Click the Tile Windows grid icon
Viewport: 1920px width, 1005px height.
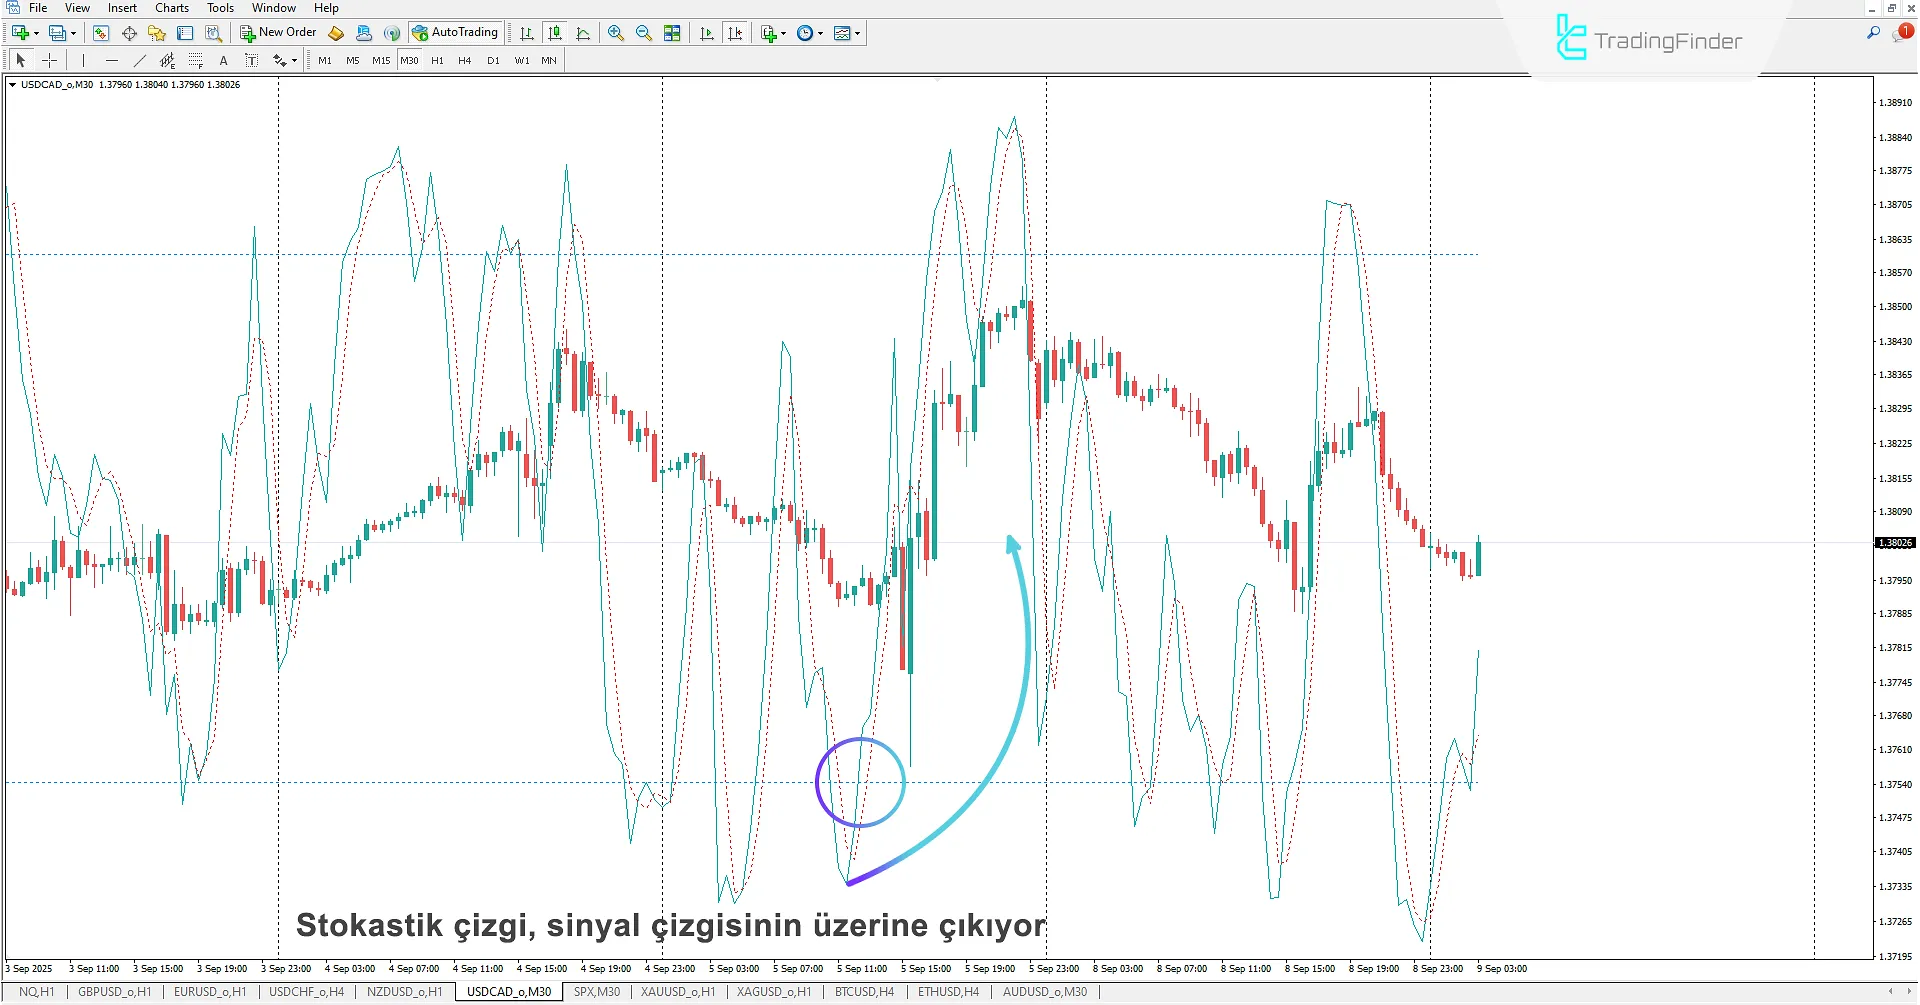click(672, 33)
